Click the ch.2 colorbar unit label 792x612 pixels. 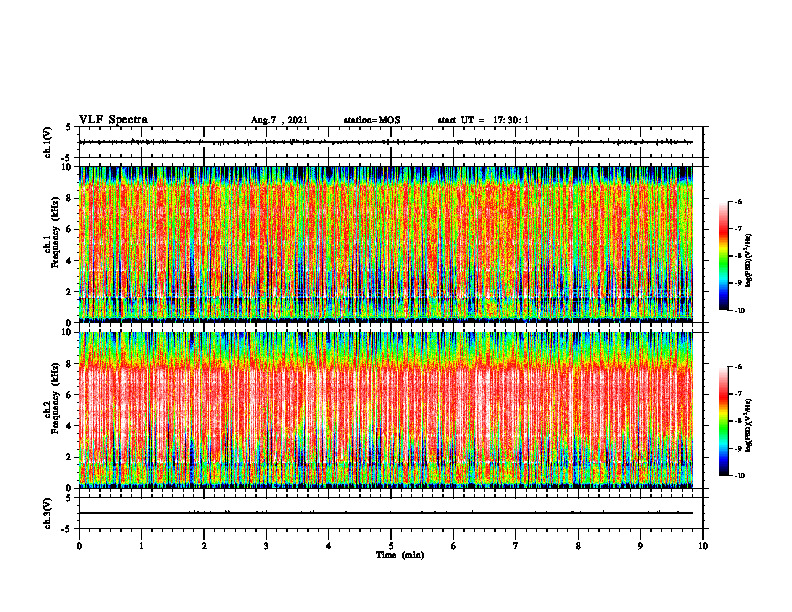point(749,425)
